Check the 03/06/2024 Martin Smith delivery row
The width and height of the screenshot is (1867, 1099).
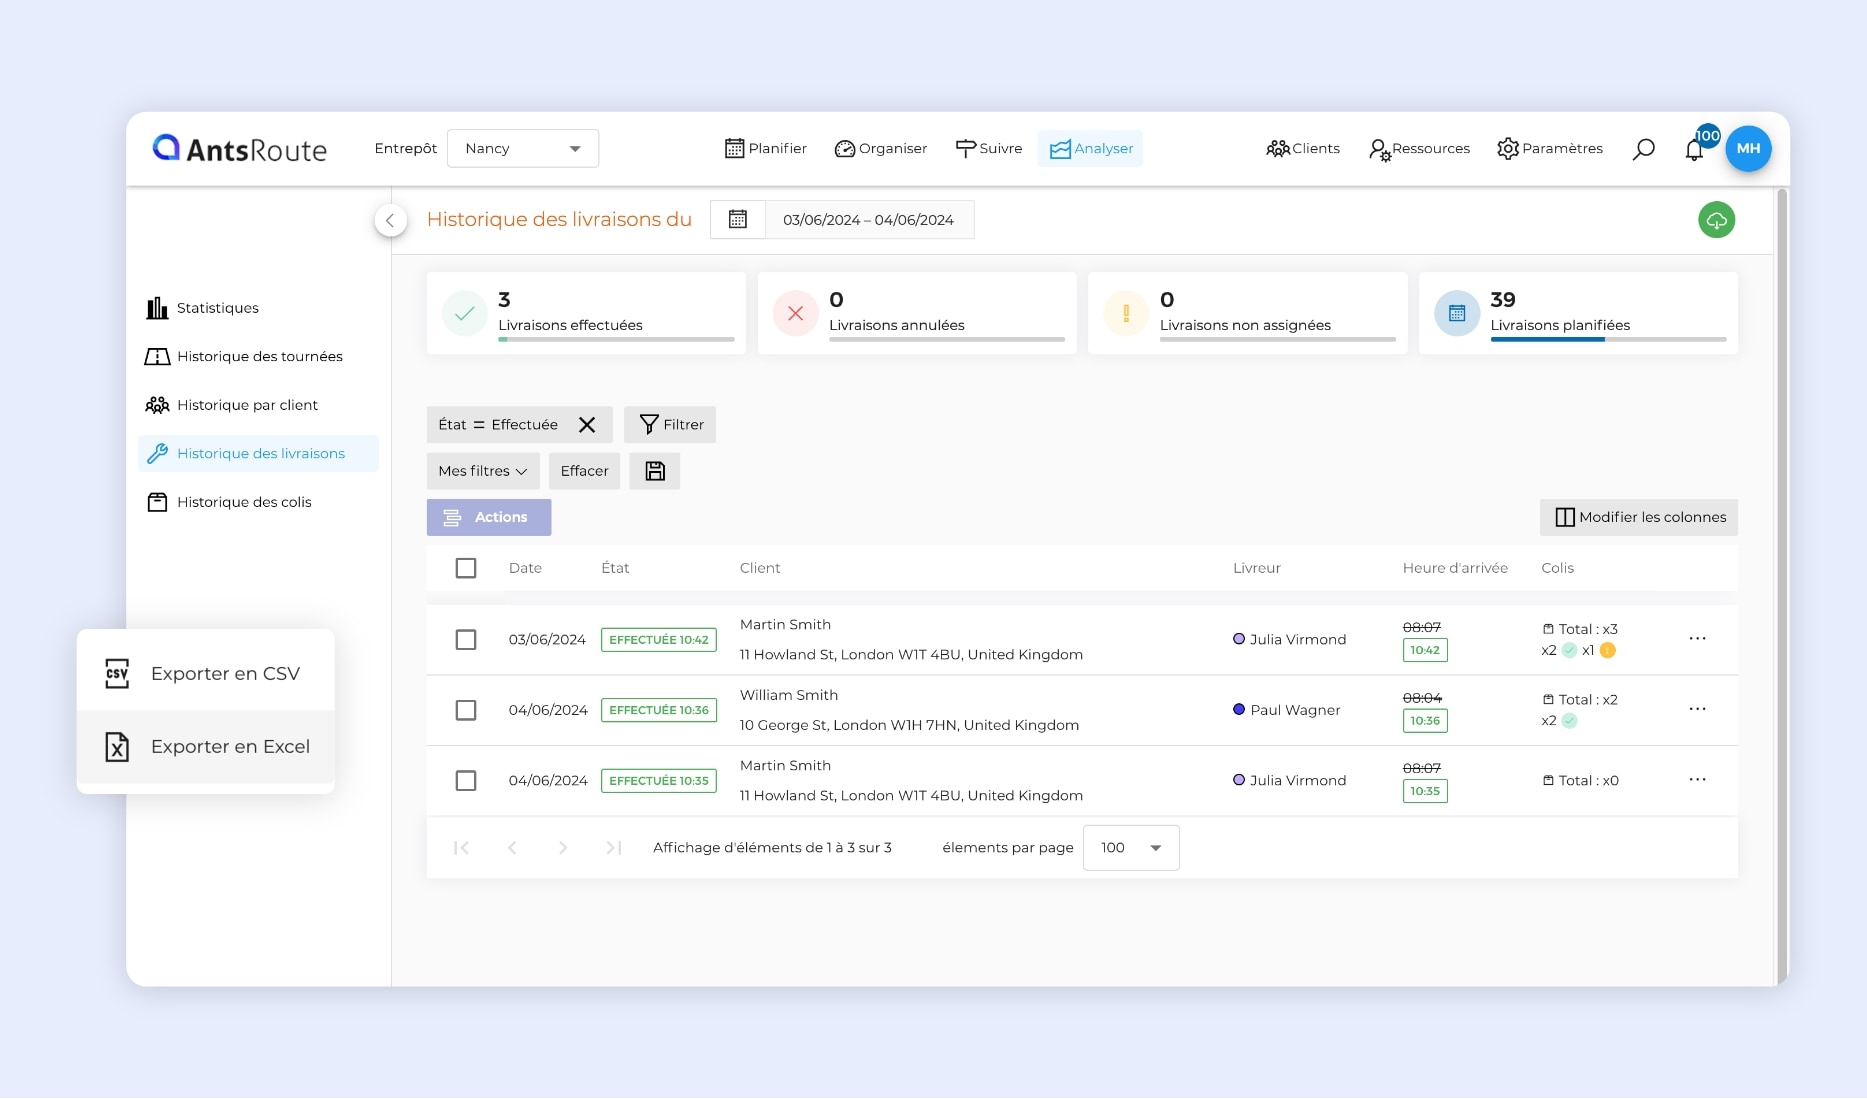click(466, 640)
